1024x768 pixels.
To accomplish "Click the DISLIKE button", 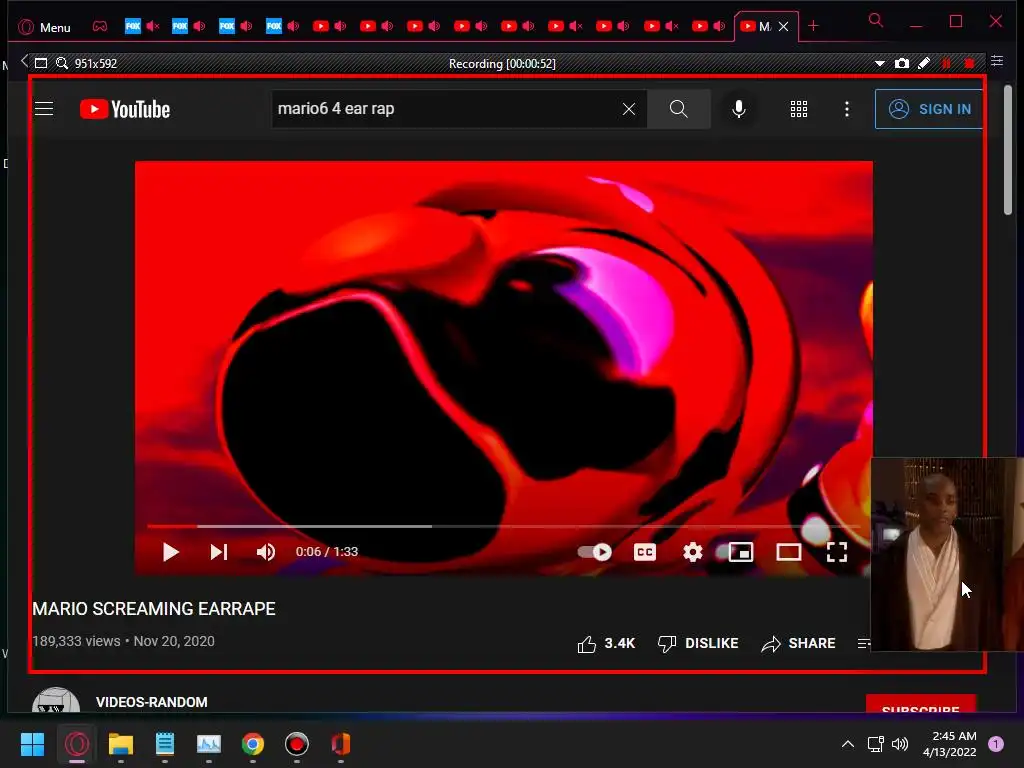I will pos(697,644).
